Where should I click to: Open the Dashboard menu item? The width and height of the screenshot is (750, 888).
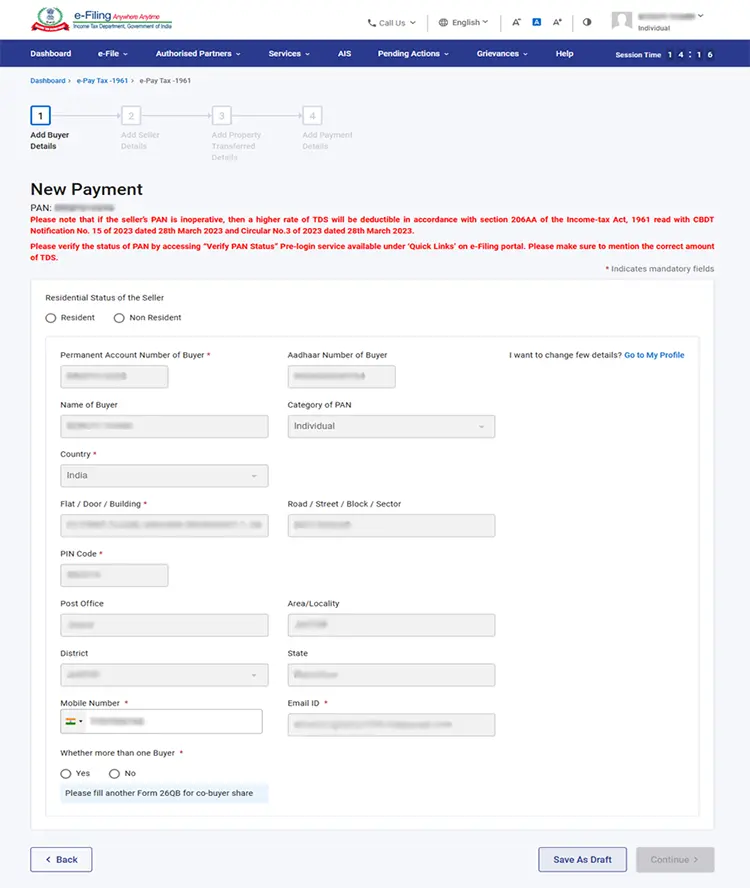(x=51, y=54)
